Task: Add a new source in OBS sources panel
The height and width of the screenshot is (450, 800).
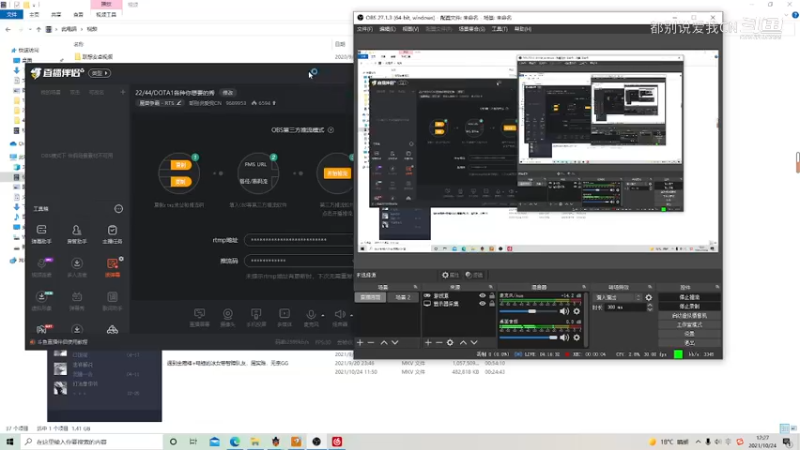Action: pyautogui.click(x=428, y=342)
